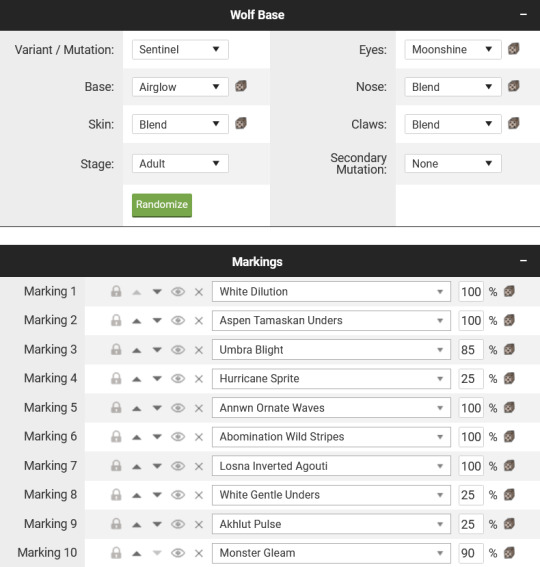Move Marking 7 down using the arrow
540x567 pixels.
157,466
